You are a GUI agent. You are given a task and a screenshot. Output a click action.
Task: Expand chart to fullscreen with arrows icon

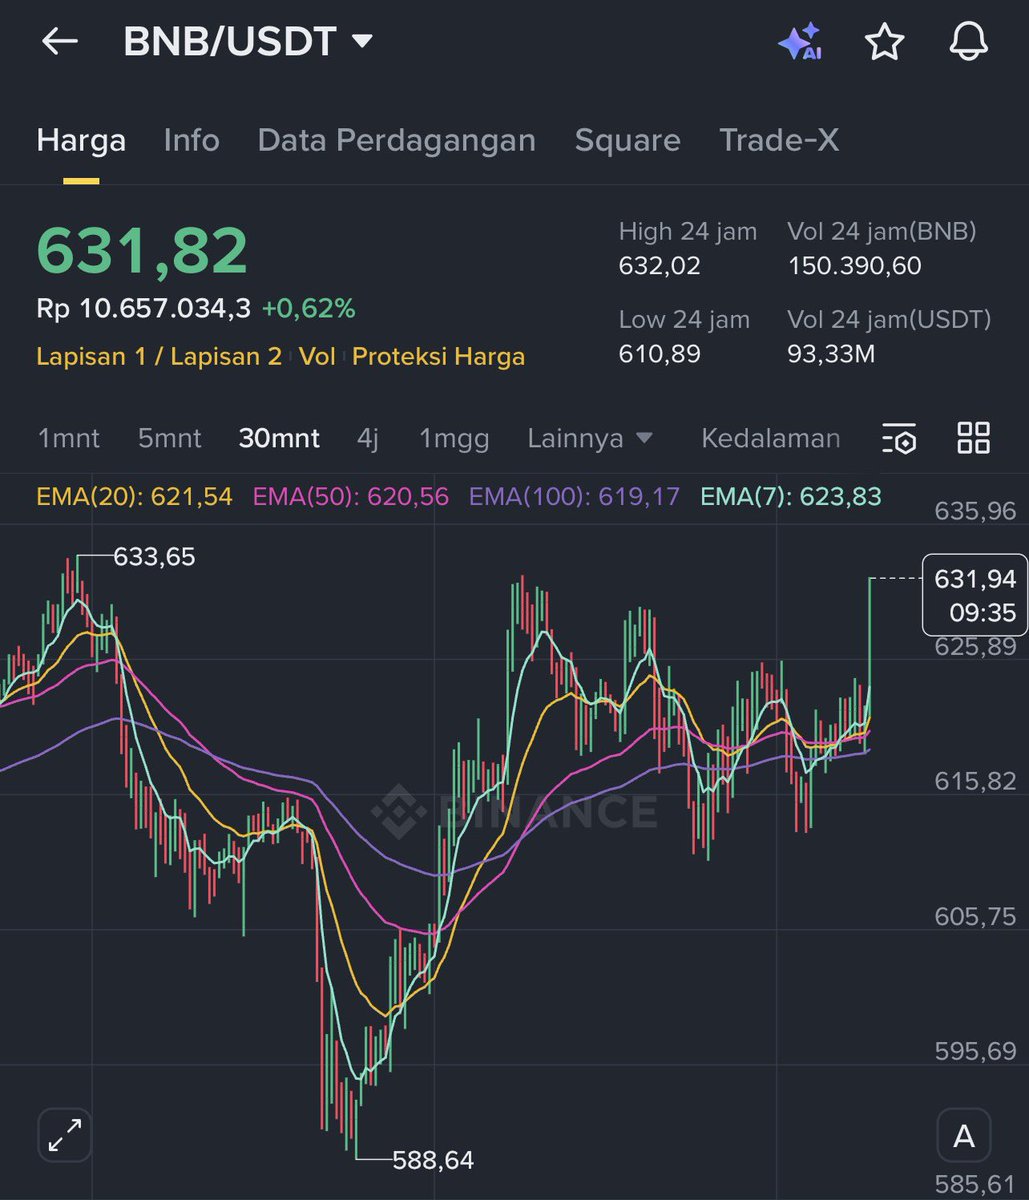pos(65,1135)
